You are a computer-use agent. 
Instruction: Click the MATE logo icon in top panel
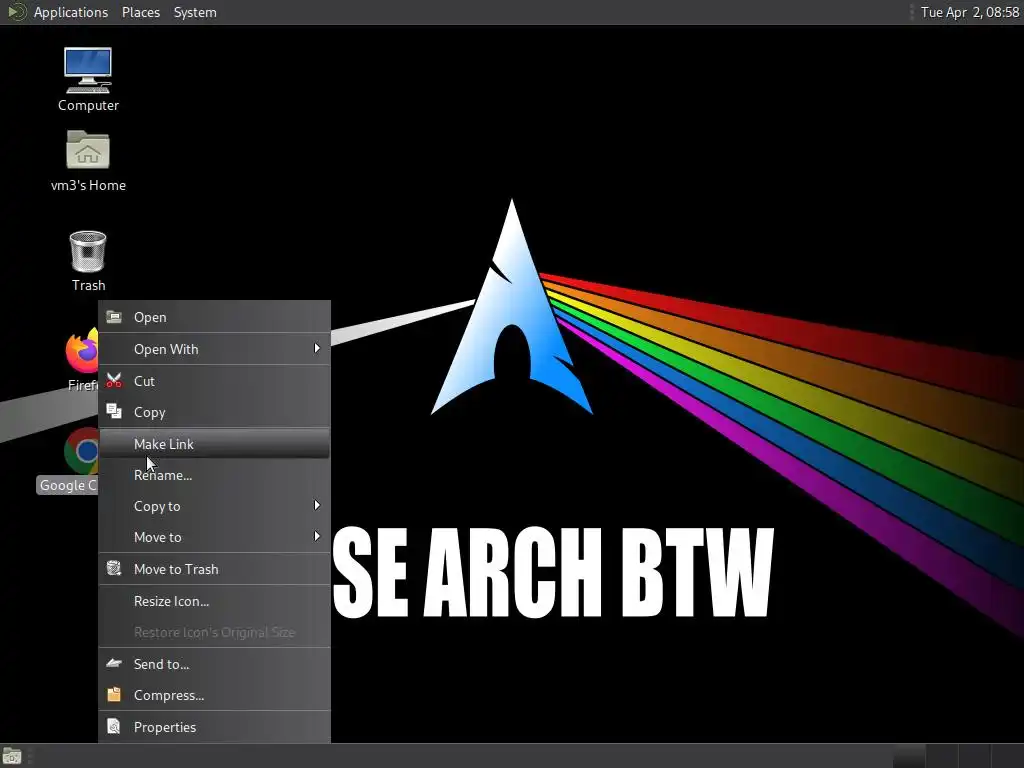click(16, 12)
